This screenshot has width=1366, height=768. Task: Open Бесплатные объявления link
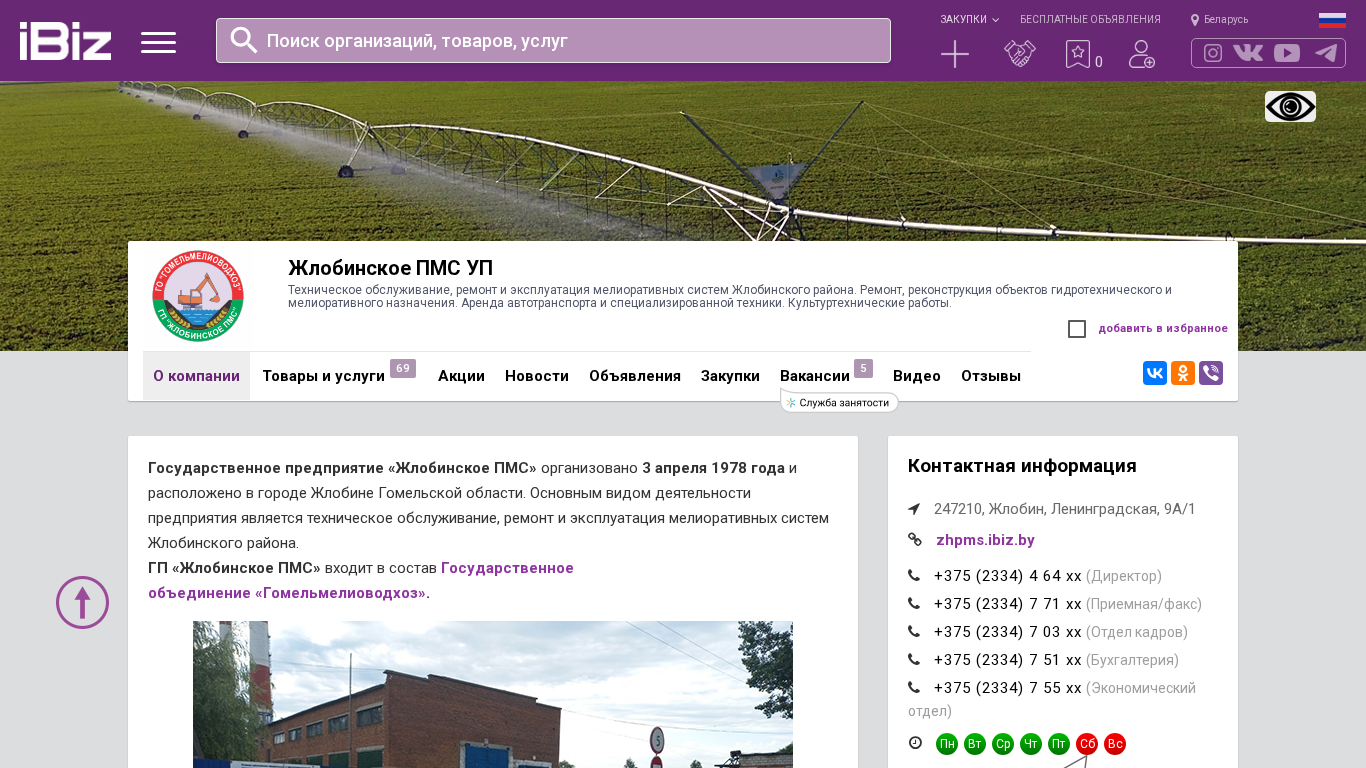tap(1090, 19)
